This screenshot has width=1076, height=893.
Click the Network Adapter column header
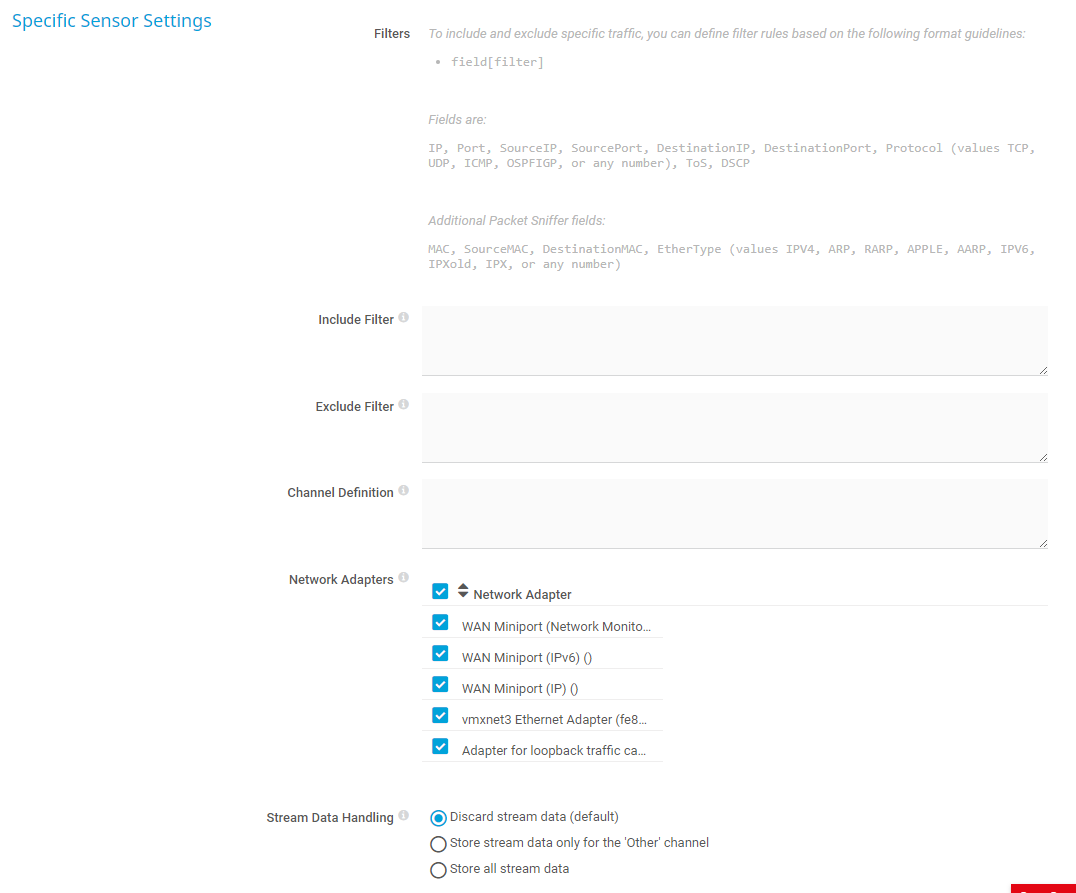522,595
